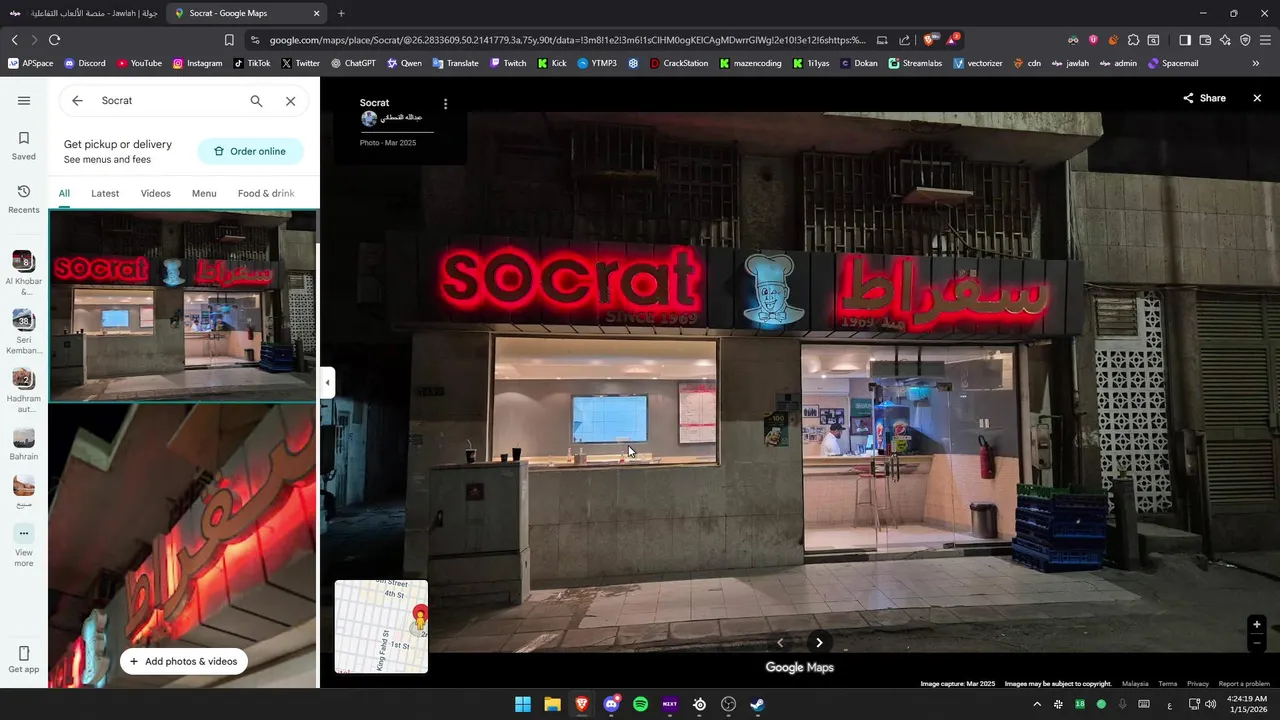Select the All photos tab
1280x720 pixels.
click(64, 193)
